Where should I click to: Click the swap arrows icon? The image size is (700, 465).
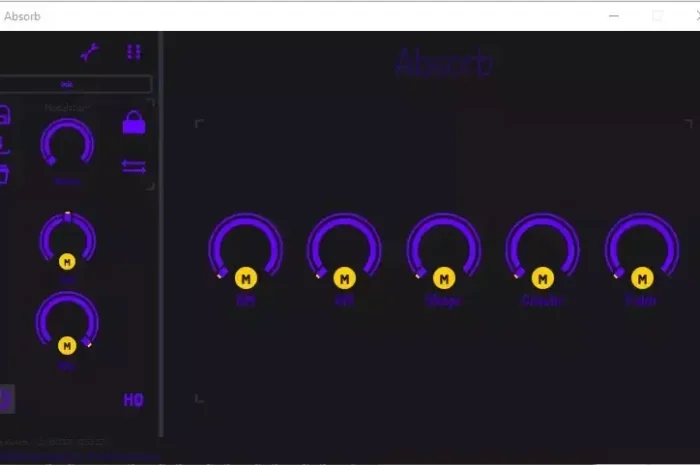pos(133,166)
